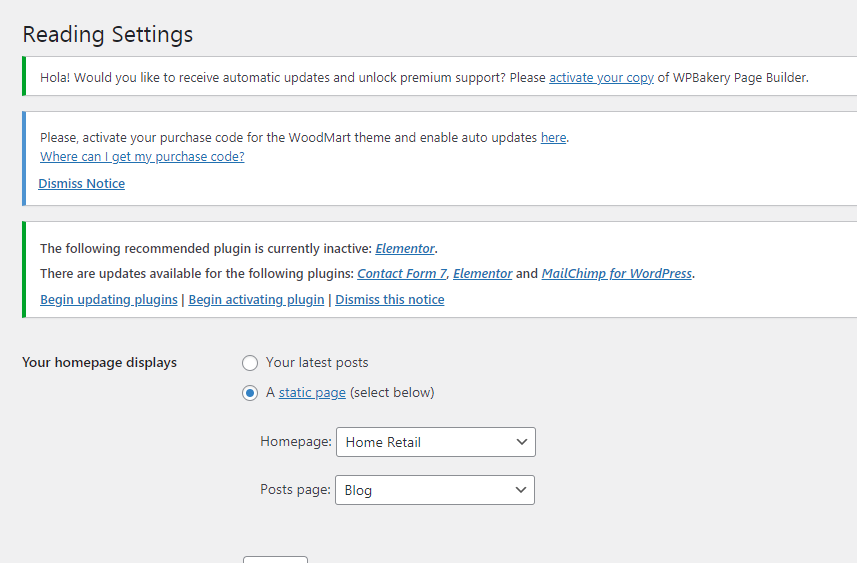
Task: Click 'Begin activating plugin'
Action: tap(256, 299)
